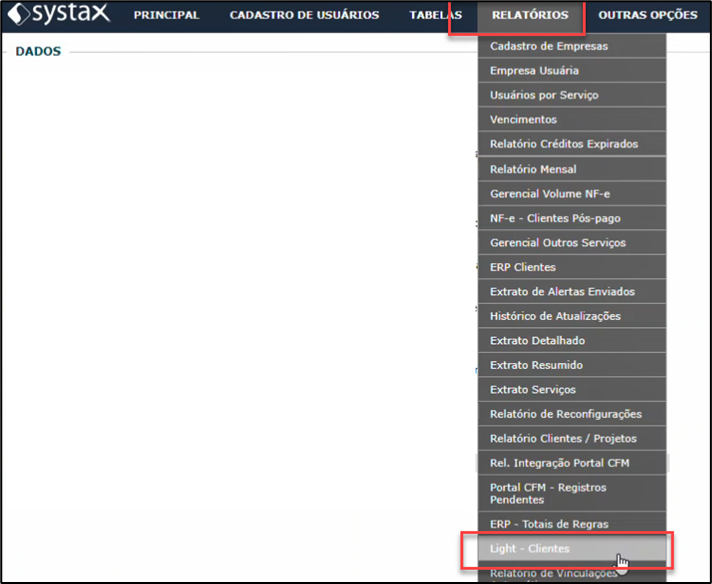Select the Vencimentos entry

pyautogui.click(x=572, y=119)
